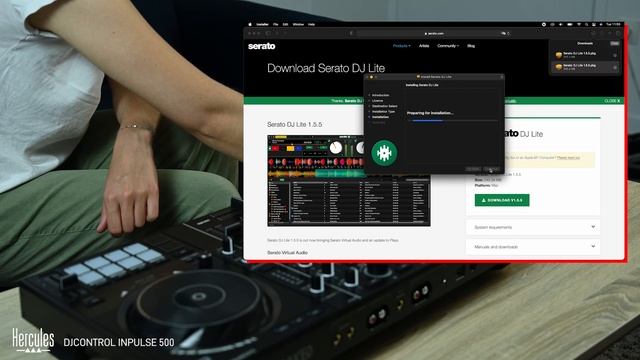The image size is (640, 360).
Task: Select the Licence step in installer
Action: point(378,100)
